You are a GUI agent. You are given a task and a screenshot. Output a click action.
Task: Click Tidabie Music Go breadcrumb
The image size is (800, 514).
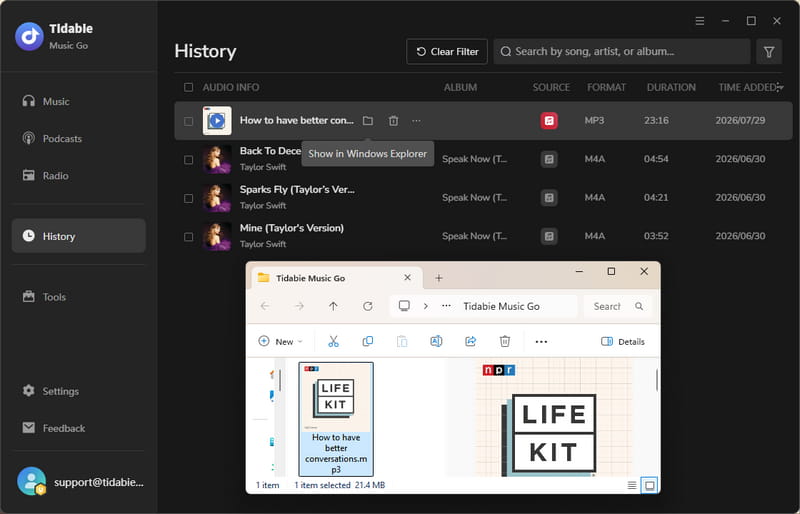click(501, 306)
